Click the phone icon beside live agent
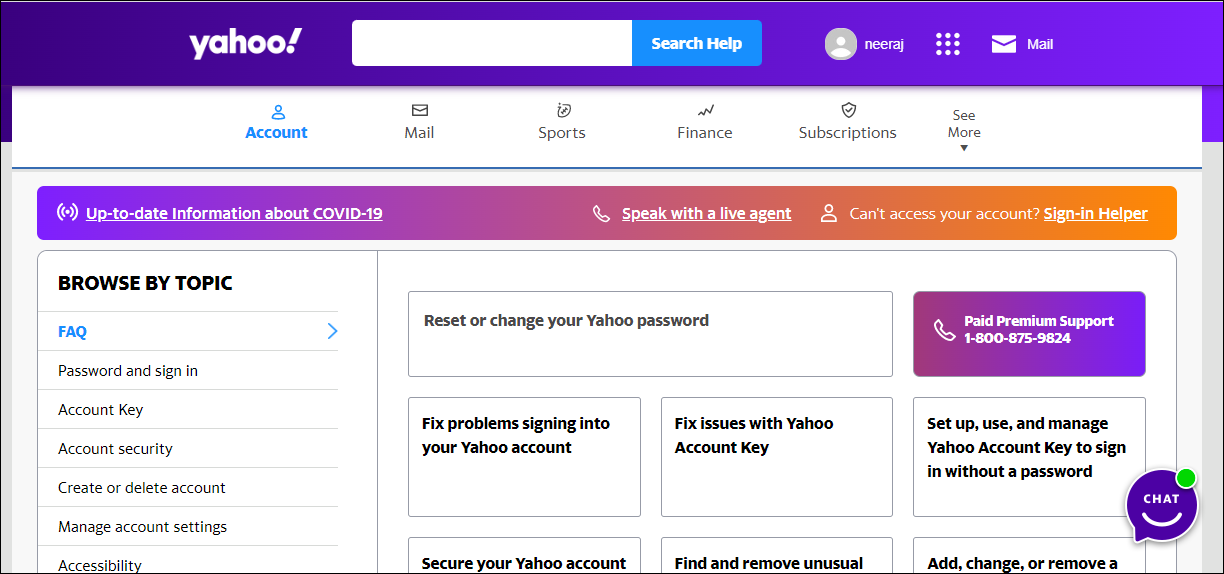This screenshot has width=1224, height=574. (601, 213)
